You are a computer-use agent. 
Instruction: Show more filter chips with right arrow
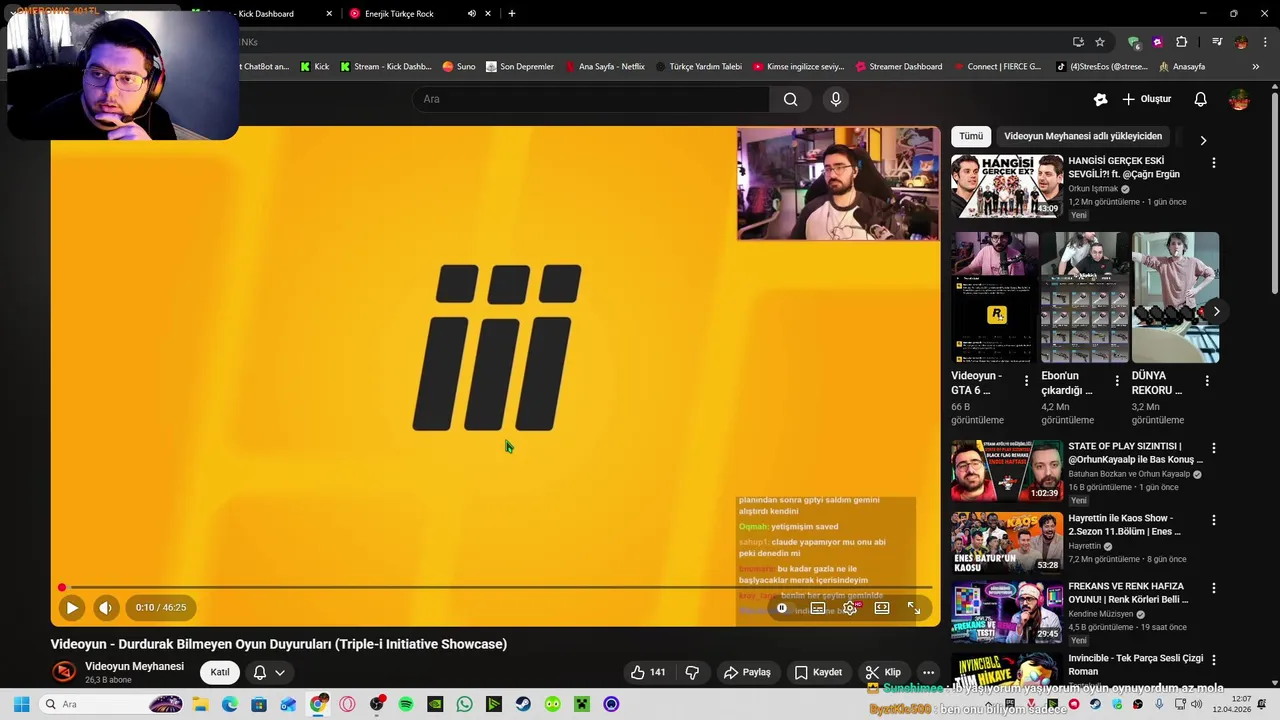point(1203,140)
